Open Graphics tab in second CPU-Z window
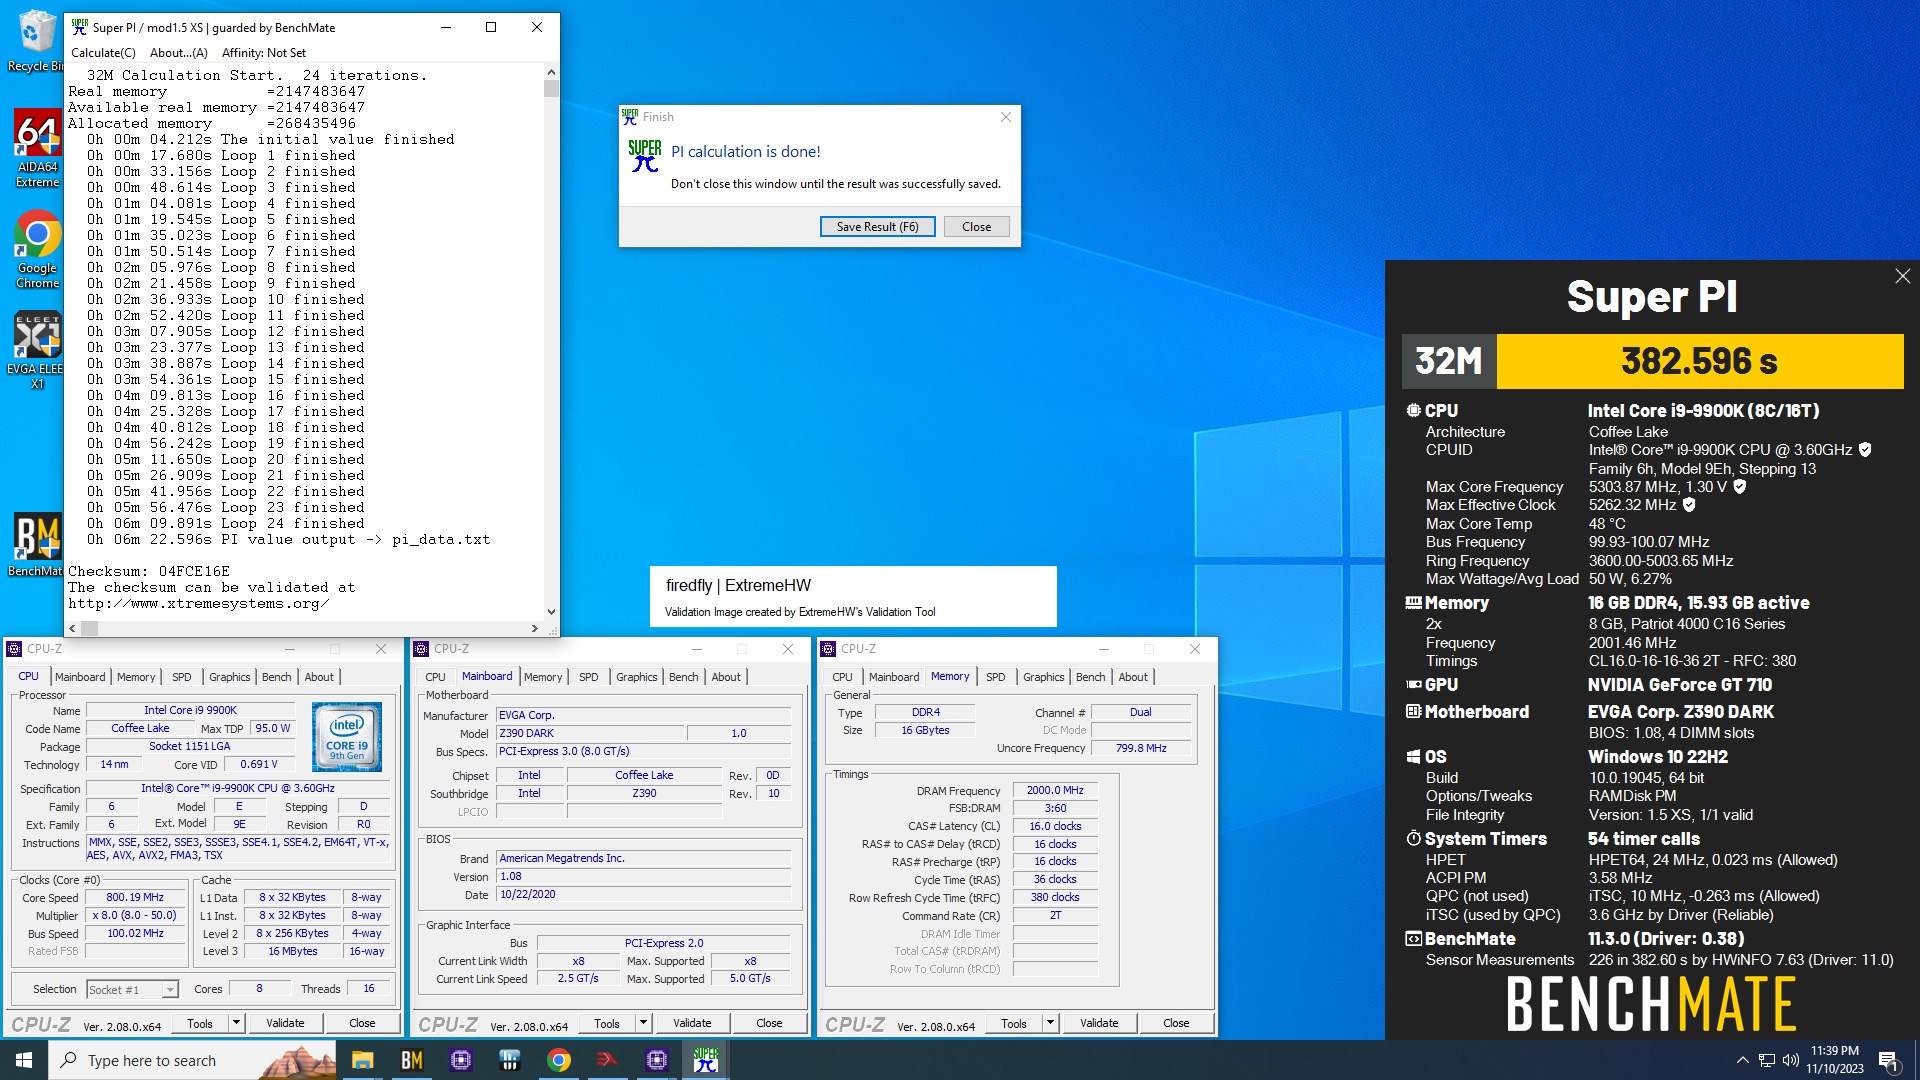Screen dimensions: 1920x1080 click(x=636, y=677)
